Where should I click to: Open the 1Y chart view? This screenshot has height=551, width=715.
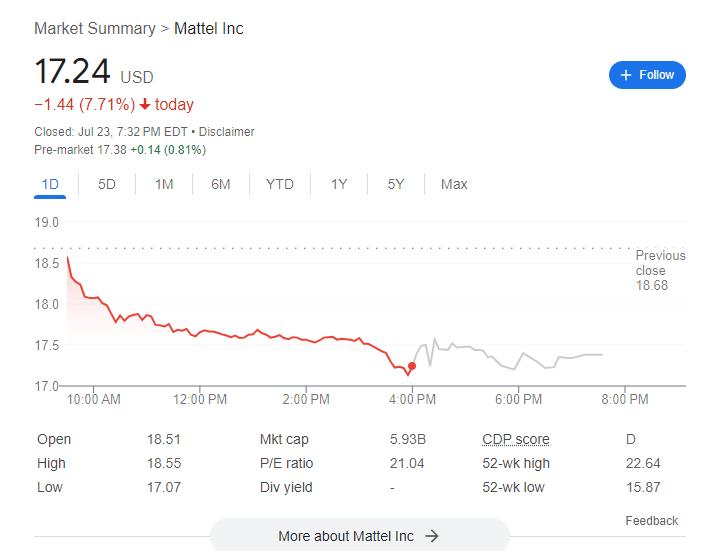pyautogui.click(x=339, y=184)
